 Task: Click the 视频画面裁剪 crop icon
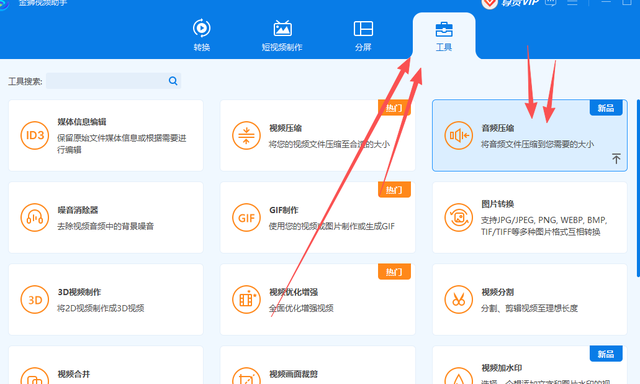(x=246, y=376)
